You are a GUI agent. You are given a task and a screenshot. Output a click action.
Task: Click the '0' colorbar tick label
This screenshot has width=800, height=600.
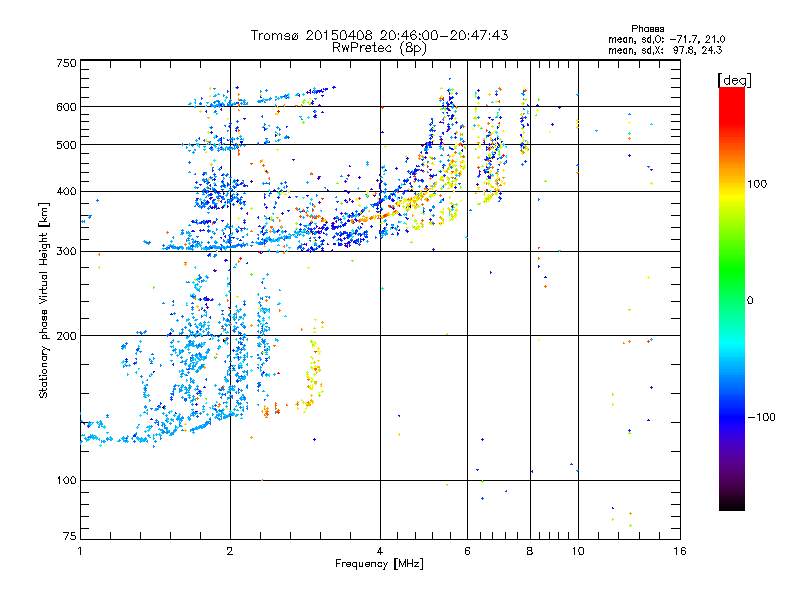pyautogui.click(x=750, y=301)
